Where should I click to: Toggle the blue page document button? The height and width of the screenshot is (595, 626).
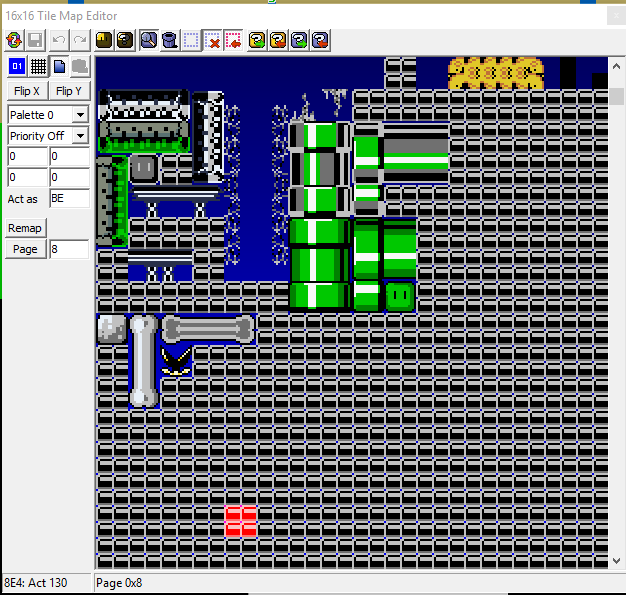[x=59, y=66]
